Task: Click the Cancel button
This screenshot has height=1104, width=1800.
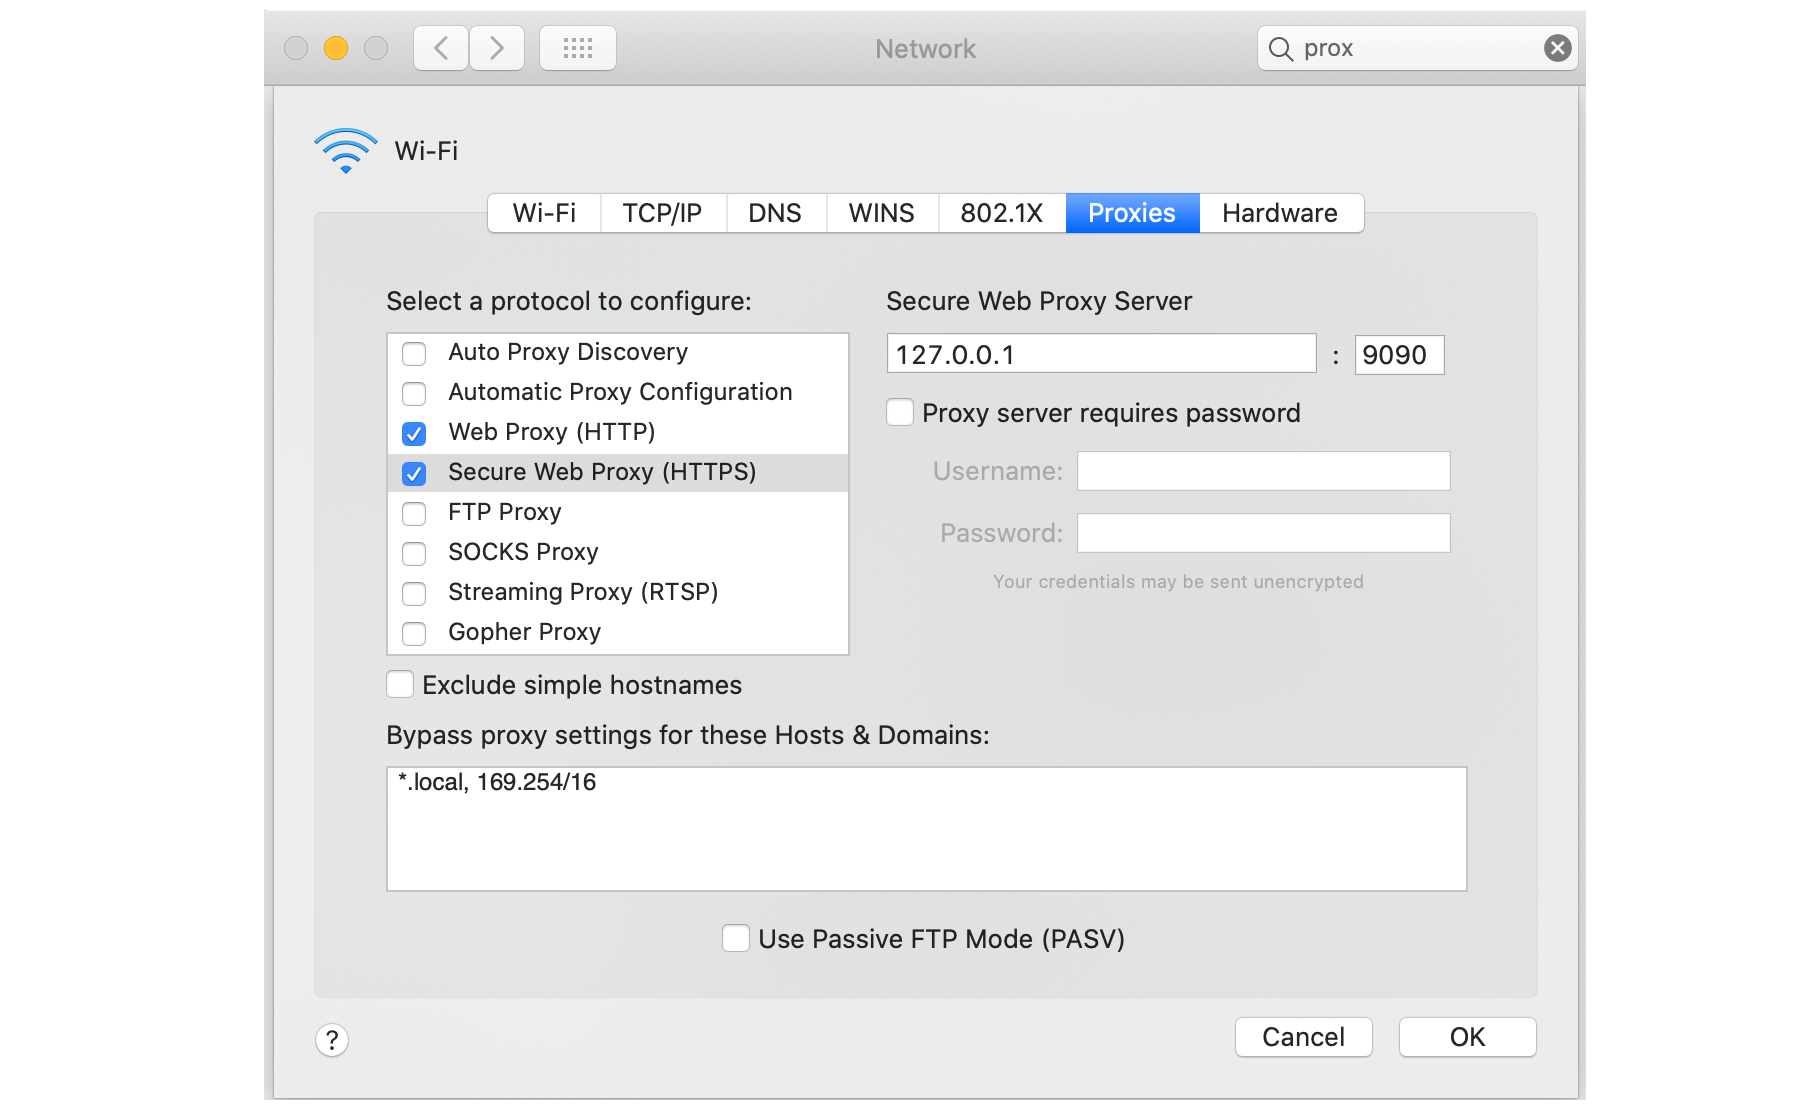Action: 1303,1037
